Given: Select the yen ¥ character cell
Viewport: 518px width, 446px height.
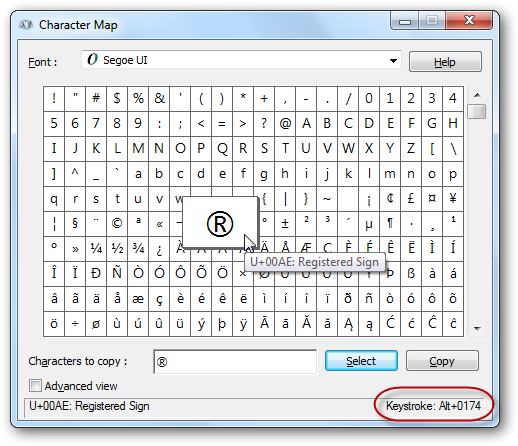Looking at the screenshot, I should coord(453,199).
